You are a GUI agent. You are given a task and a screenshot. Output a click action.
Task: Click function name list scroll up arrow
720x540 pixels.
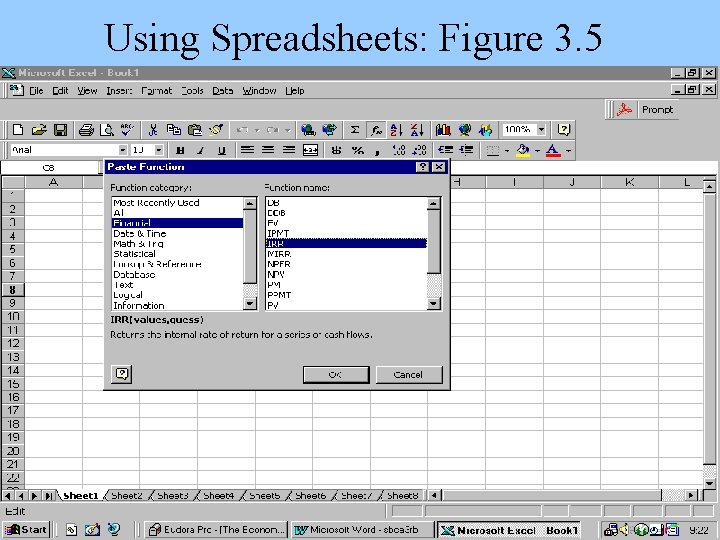point(433,203)
